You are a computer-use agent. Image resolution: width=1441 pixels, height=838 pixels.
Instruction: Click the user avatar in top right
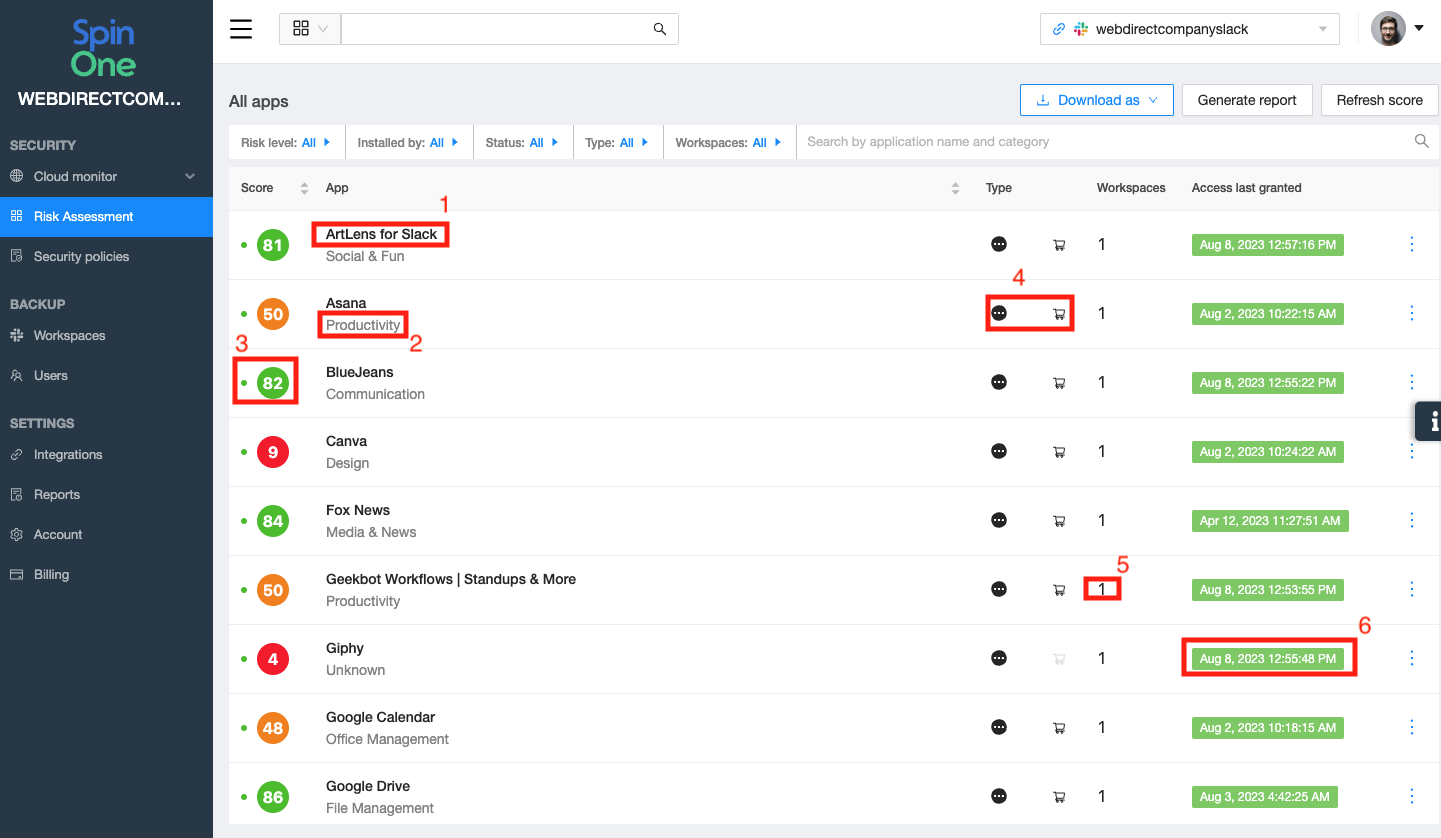(x=1388, y=29)
